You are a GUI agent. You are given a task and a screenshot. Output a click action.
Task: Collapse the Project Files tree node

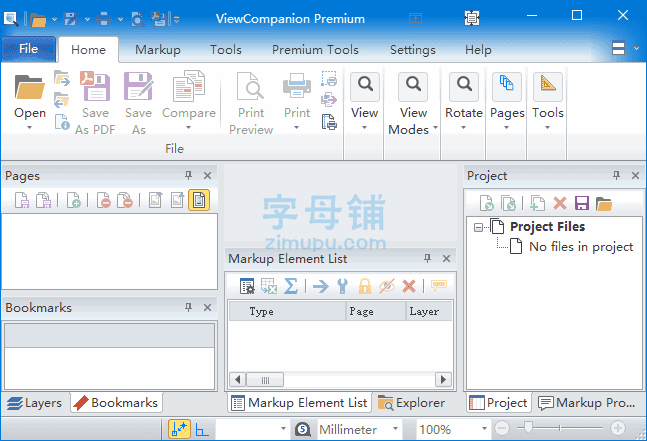tap(478, 227)
